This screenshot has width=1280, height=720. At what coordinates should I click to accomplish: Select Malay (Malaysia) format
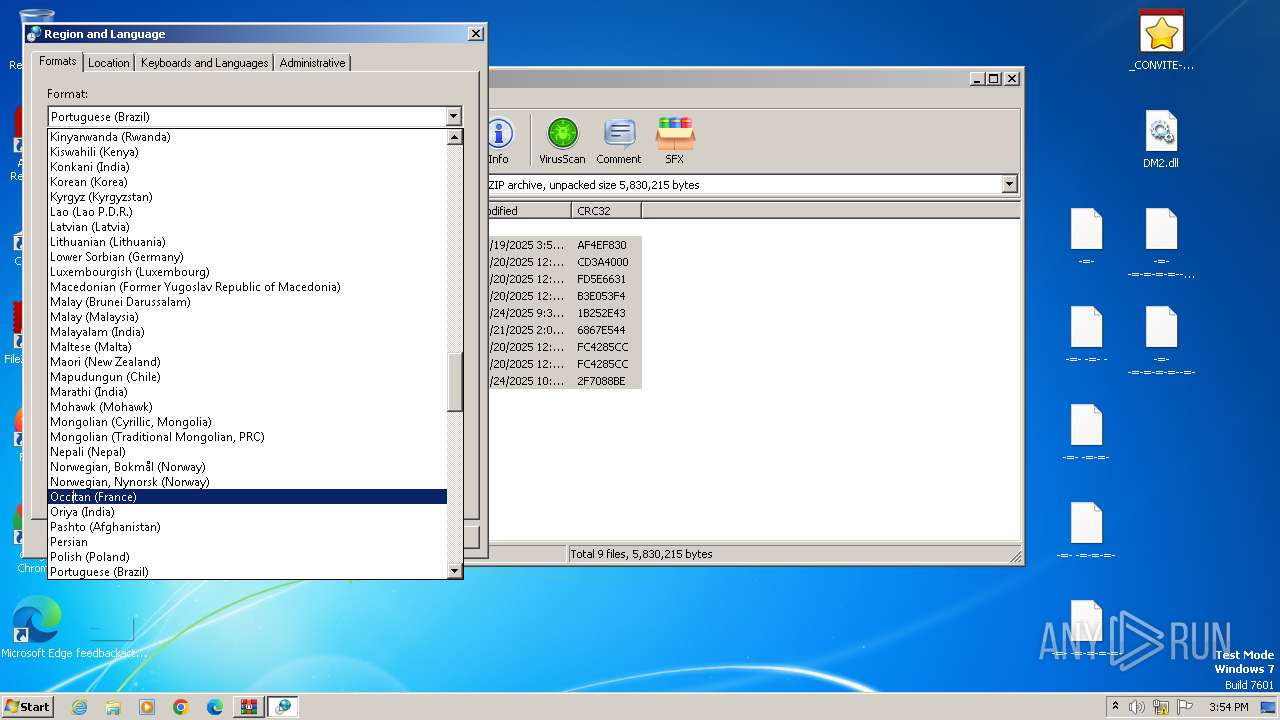point(247,317)
